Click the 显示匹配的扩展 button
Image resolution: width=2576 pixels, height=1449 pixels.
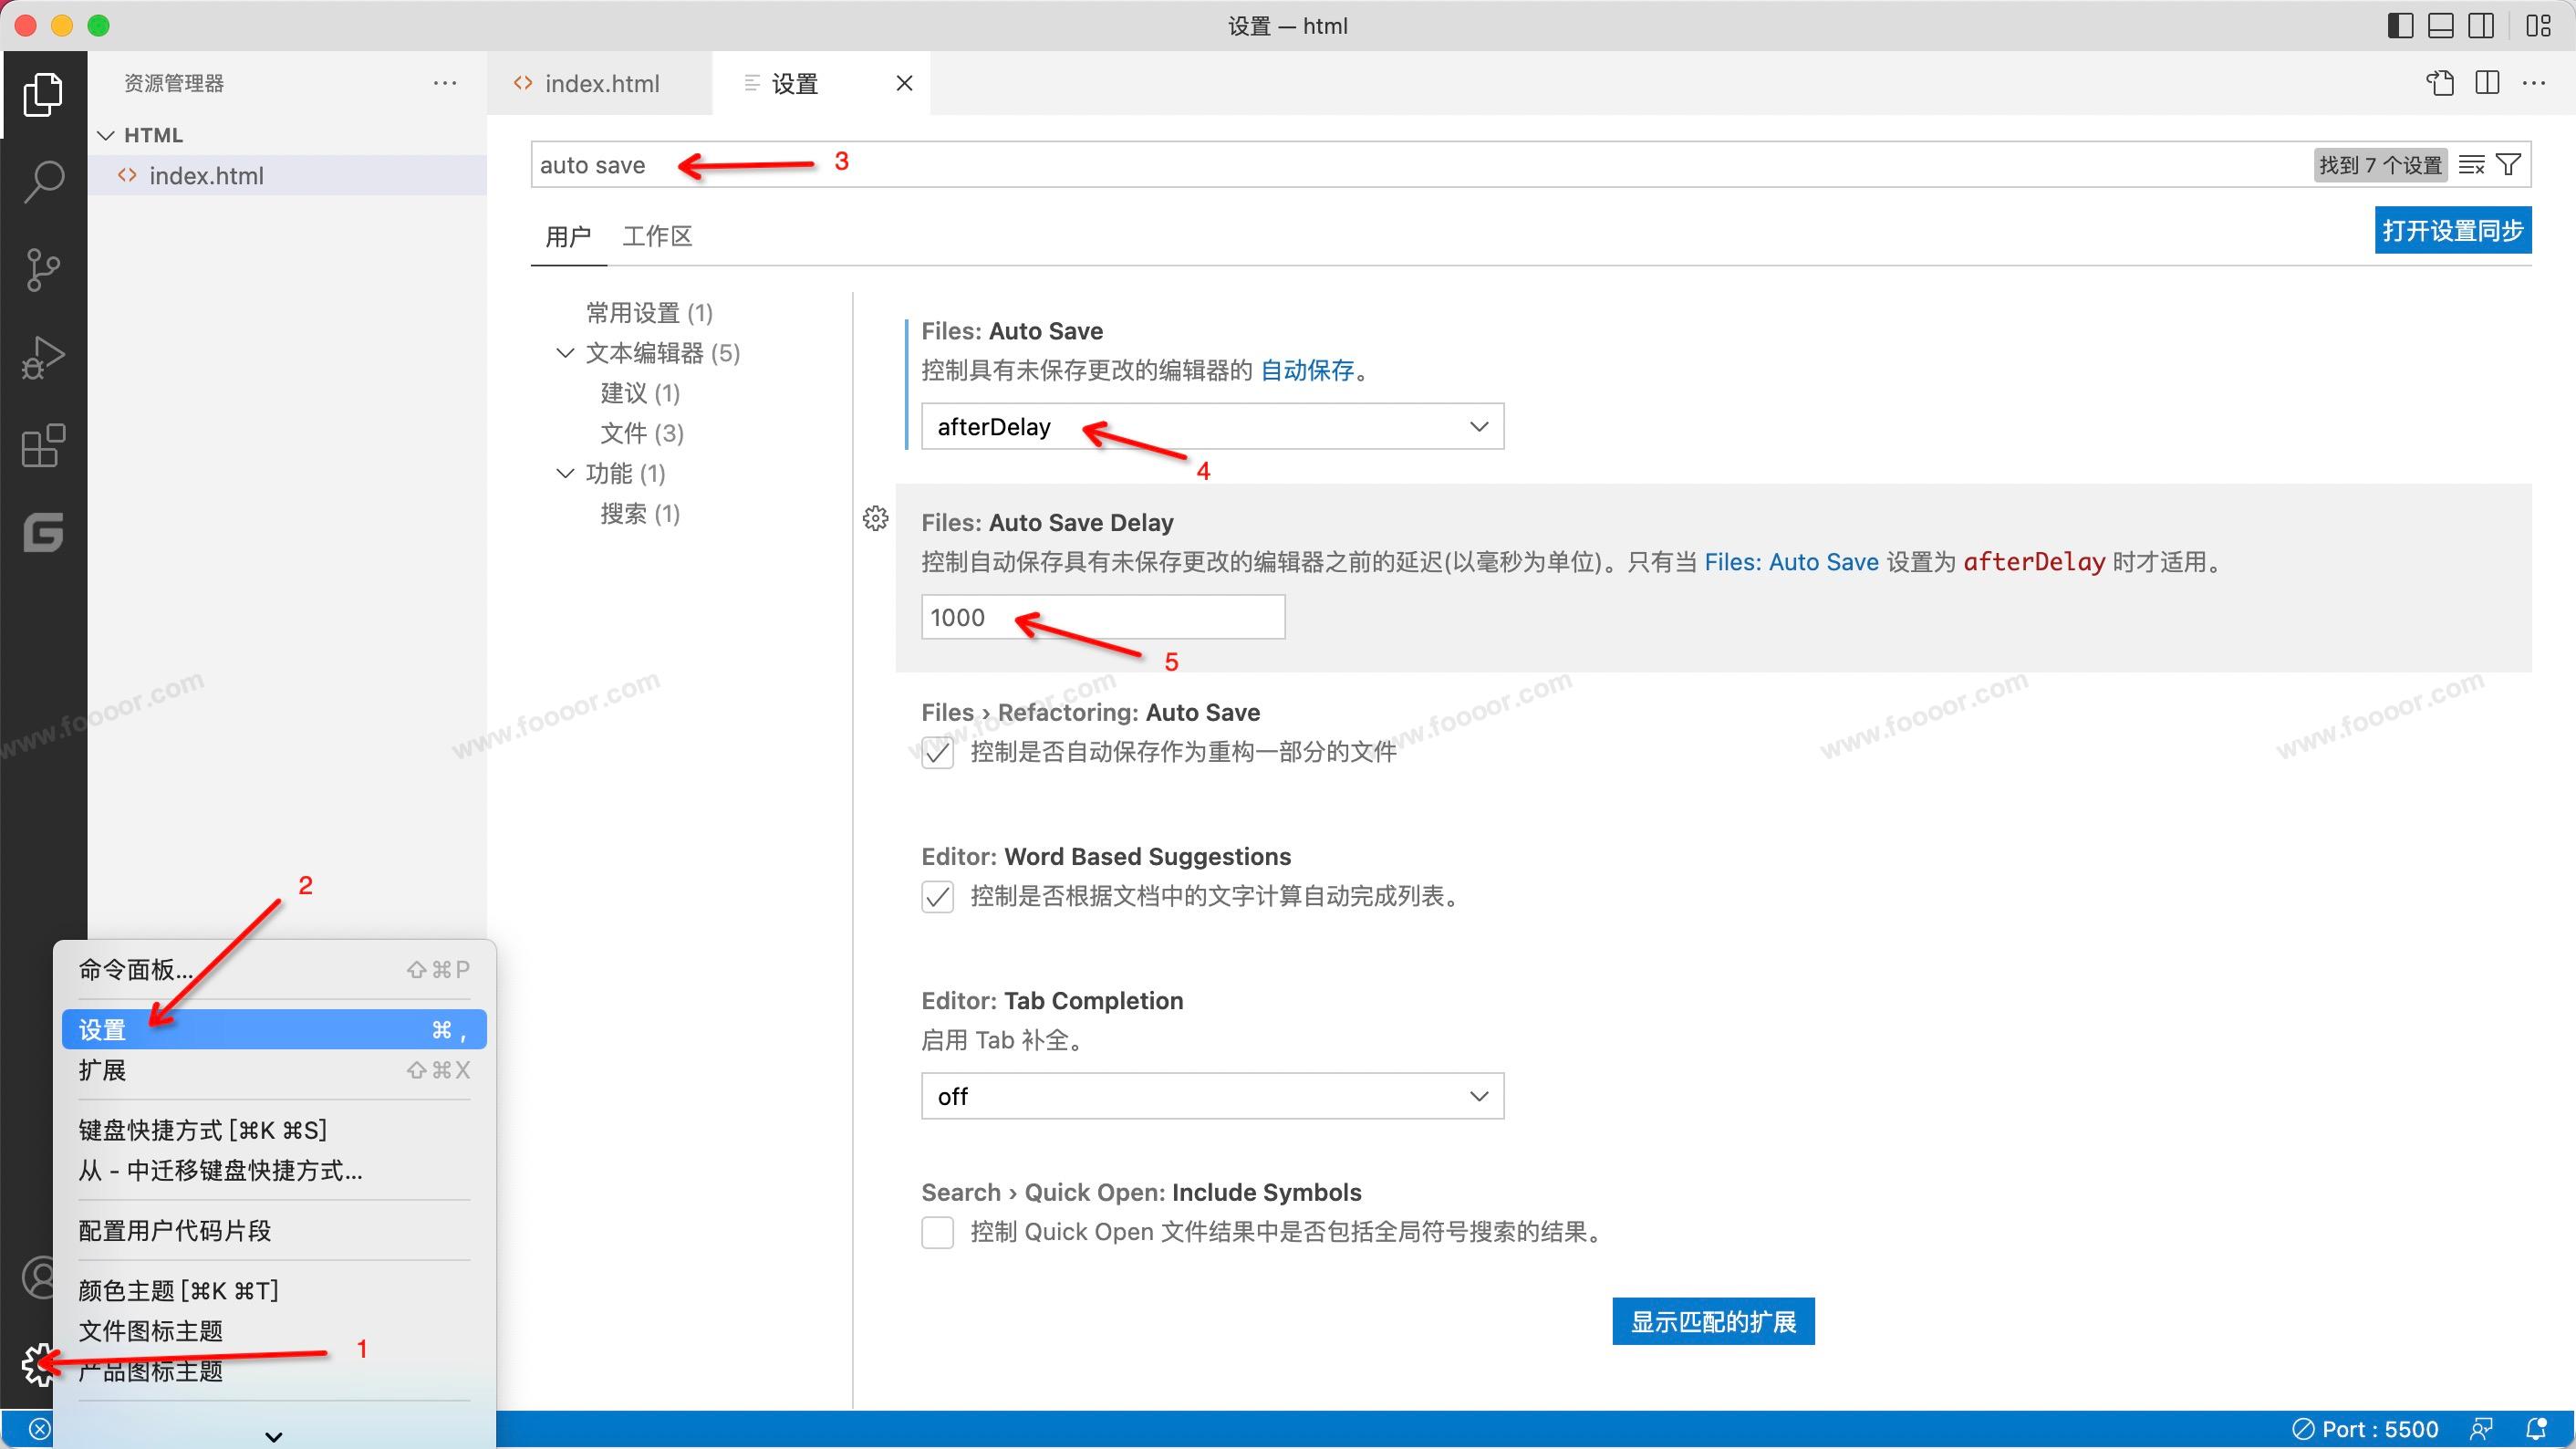(x=1712, y=1321)
